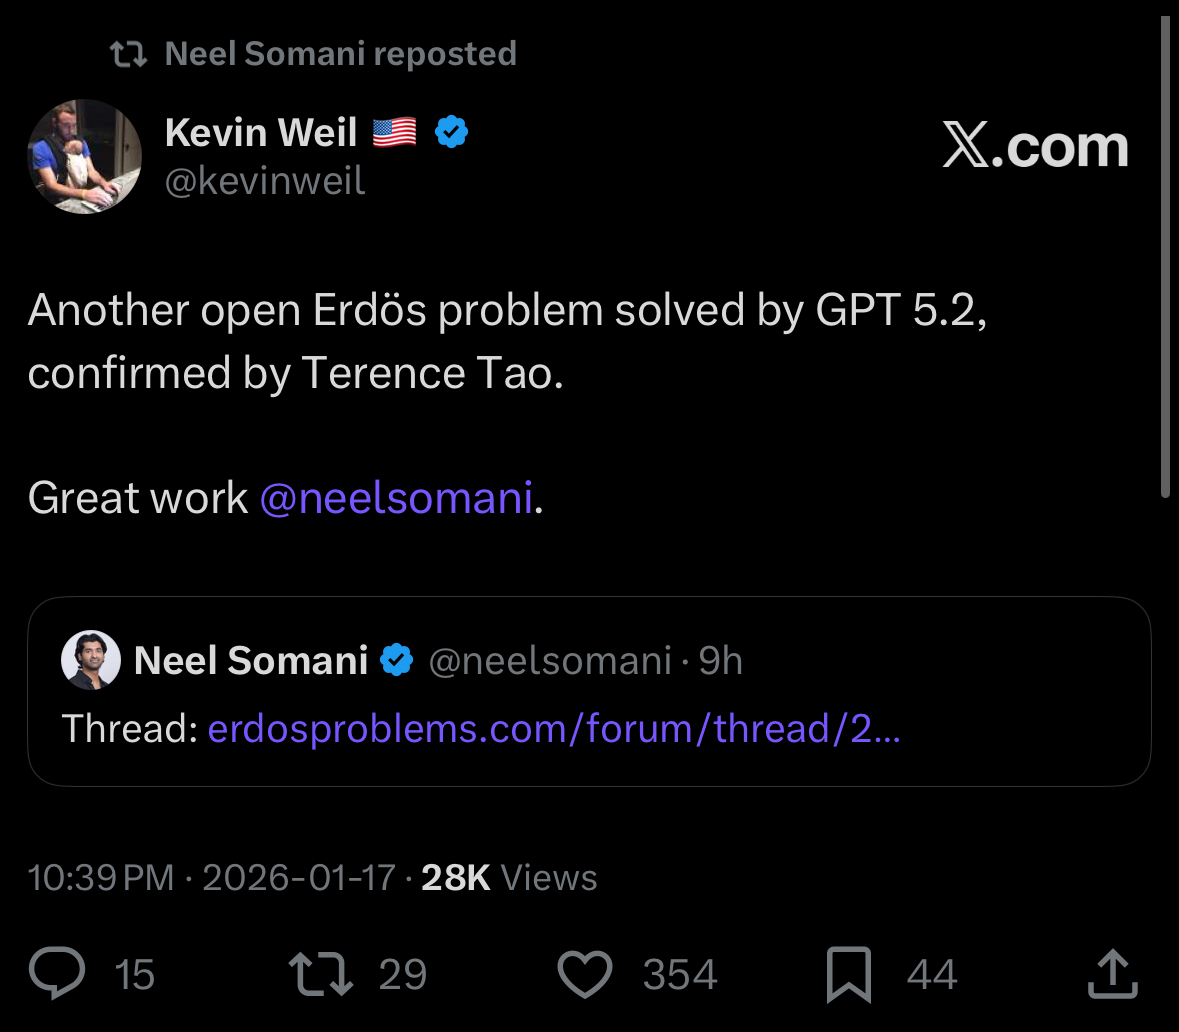Click the 10:39 PM post timestamp
Screen dimensions: 1179x1032
(101, 877)
